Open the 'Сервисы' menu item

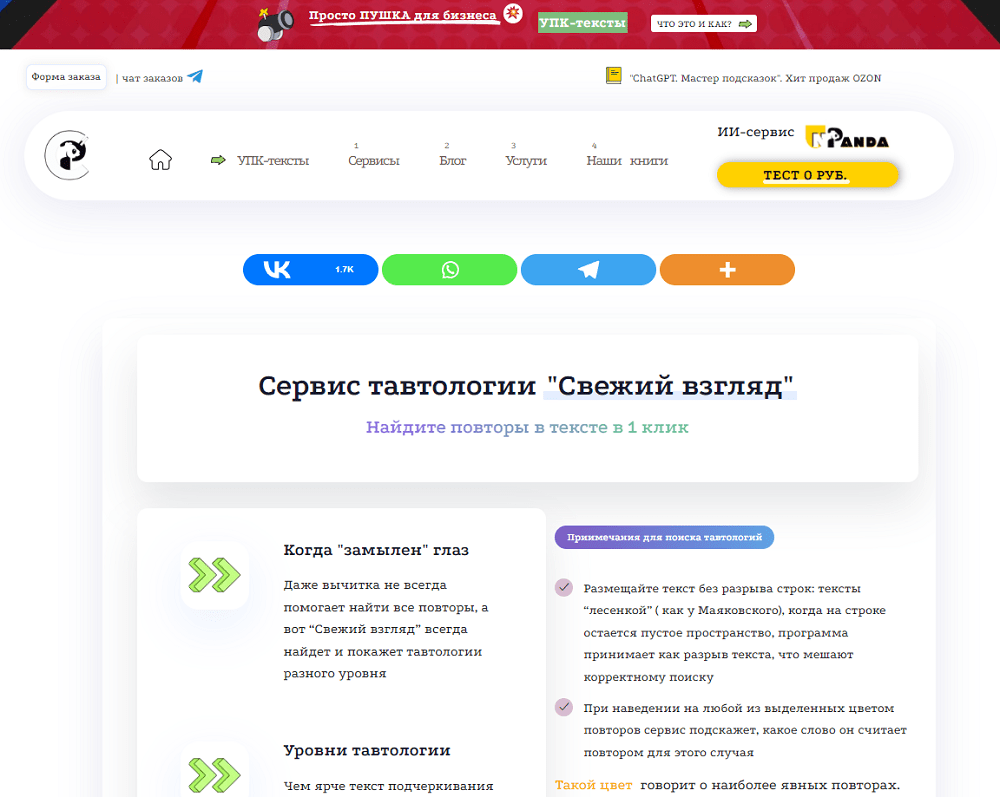(x=373, y=159)
